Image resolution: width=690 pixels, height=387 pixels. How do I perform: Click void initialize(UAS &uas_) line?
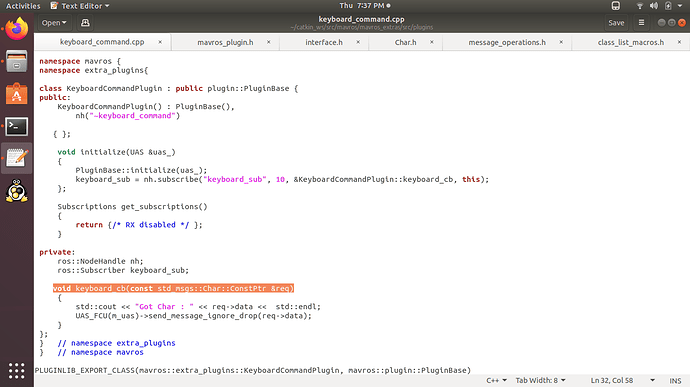(x=116, y=152)
